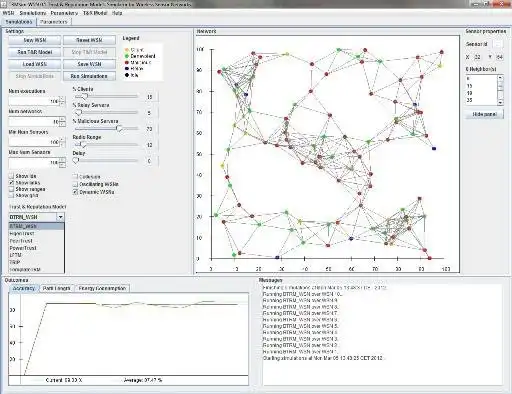Click the Load WSN button
Screen dimensions: 512x394
pyautogui.click(x=35, y=64)
